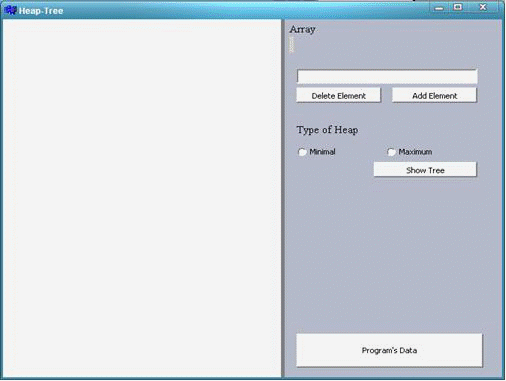Click the Show Tree button
The height and width of the screenshot is (381, 506).
[425, 170]
